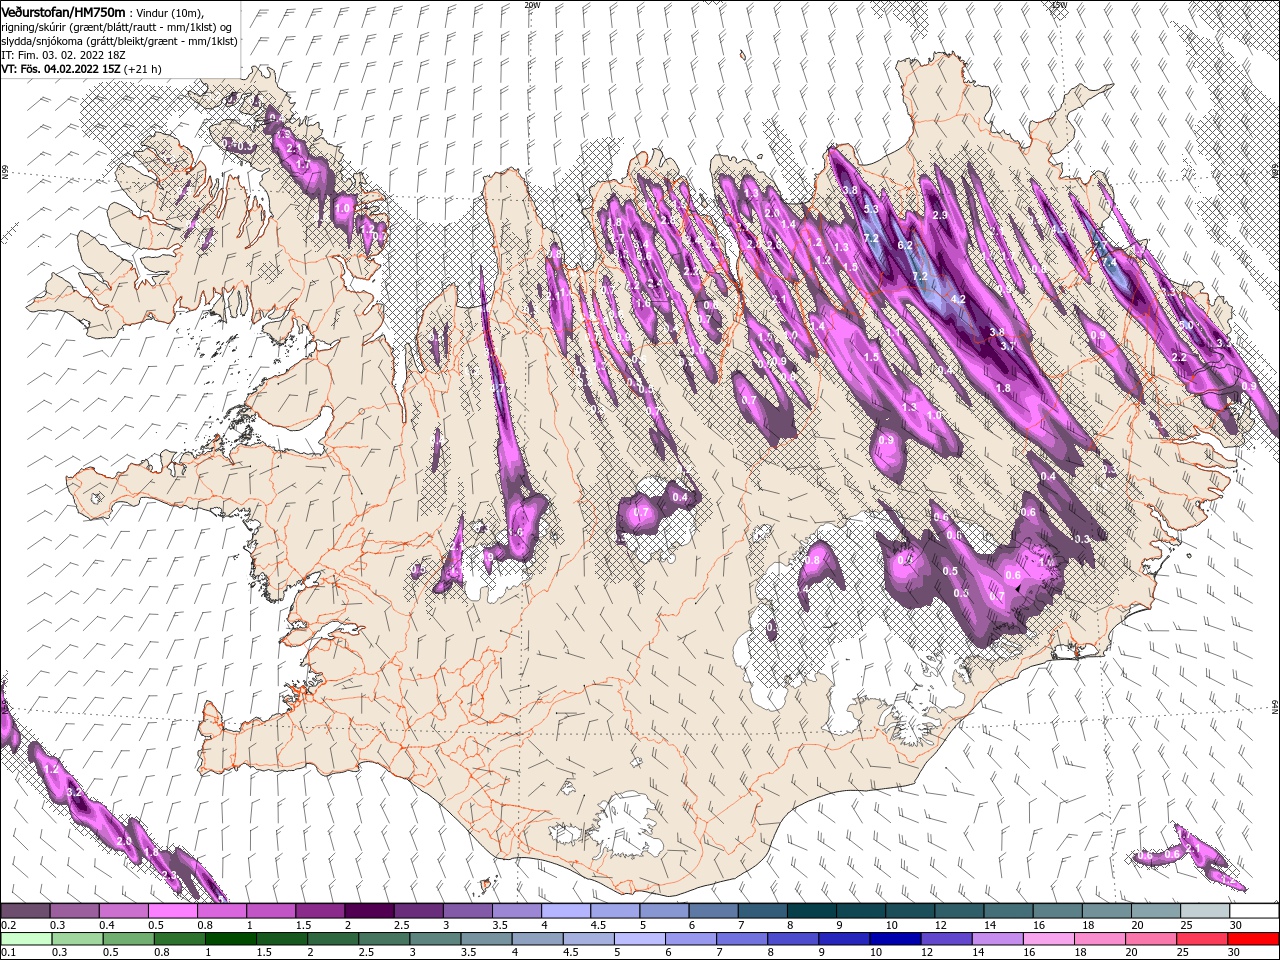Click the 2.9 snowfall value in northeast Iceland

pos(939,215)
